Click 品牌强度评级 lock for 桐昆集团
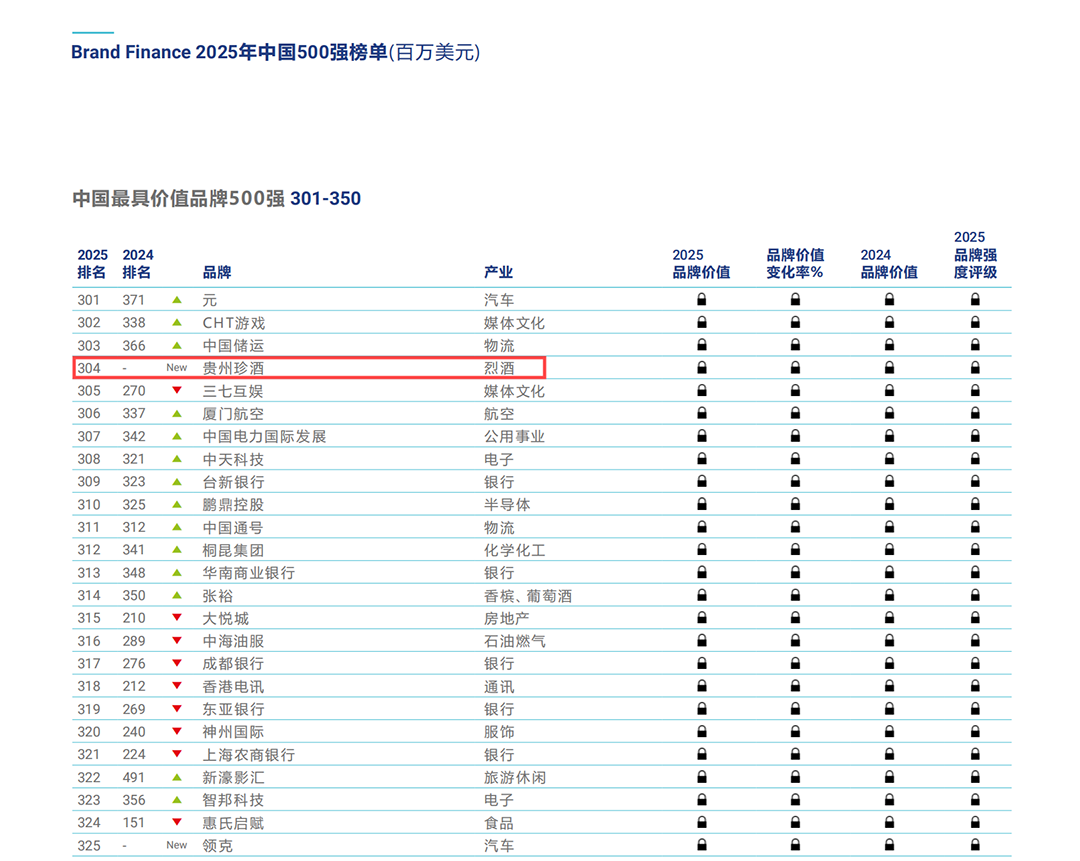1080x861 pixels. point(975,550)
